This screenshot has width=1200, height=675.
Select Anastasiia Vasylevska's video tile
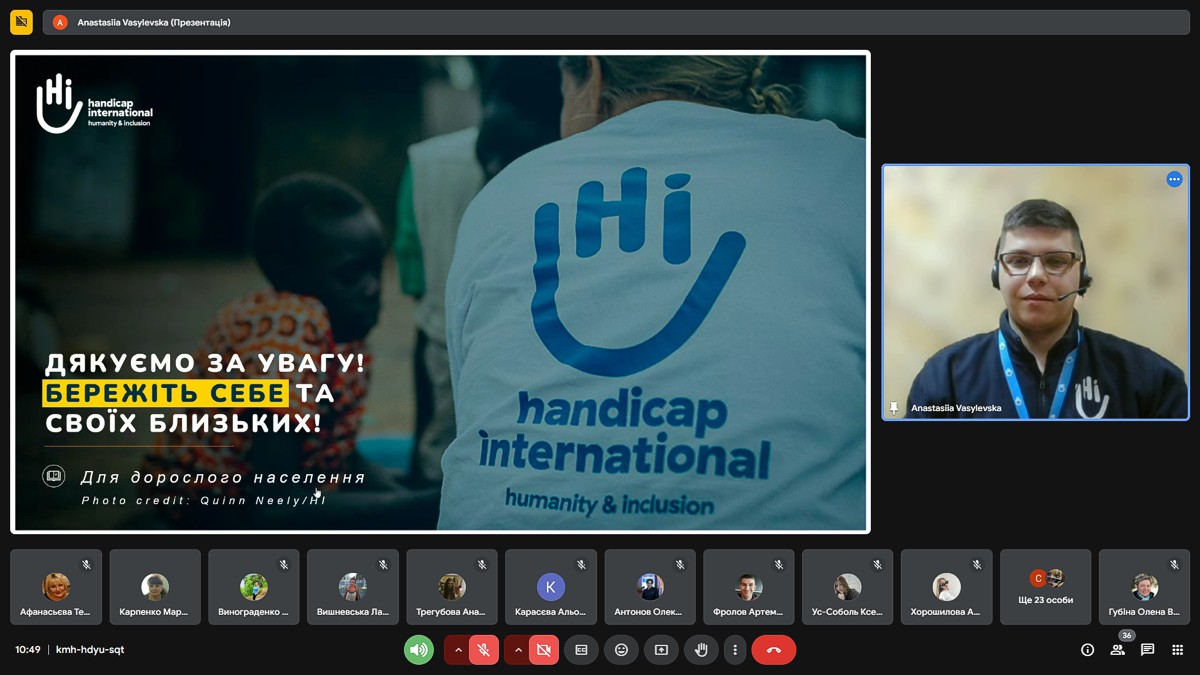(1036, 292)
